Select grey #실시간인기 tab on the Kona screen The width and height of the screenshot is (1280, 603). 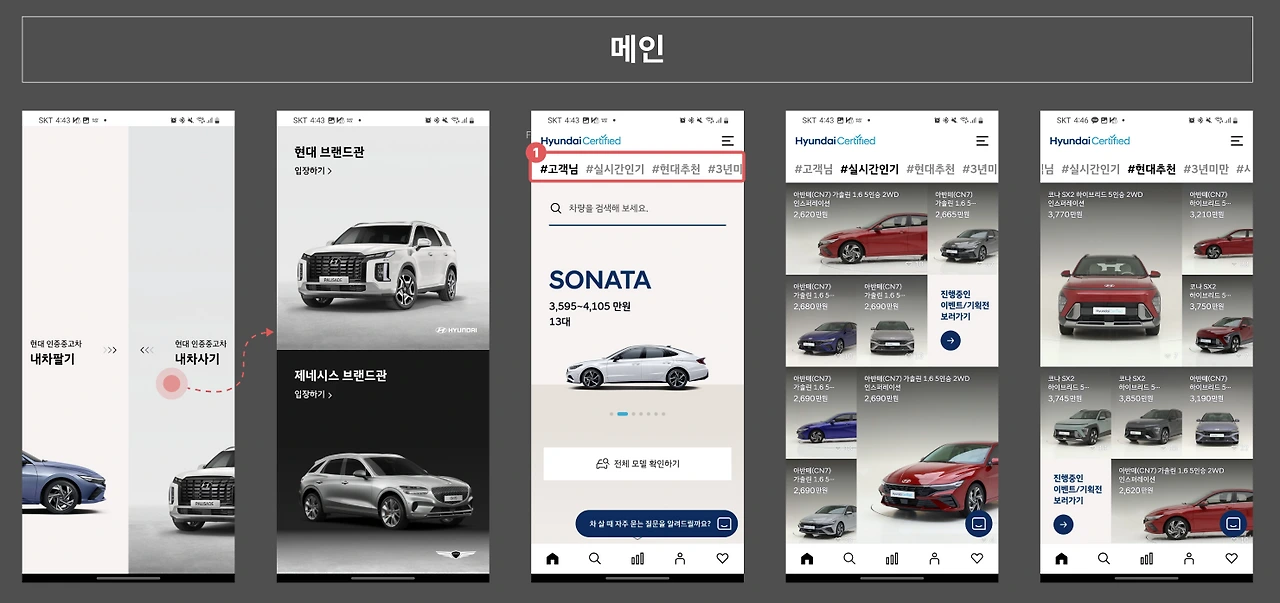coord(1091,169)
